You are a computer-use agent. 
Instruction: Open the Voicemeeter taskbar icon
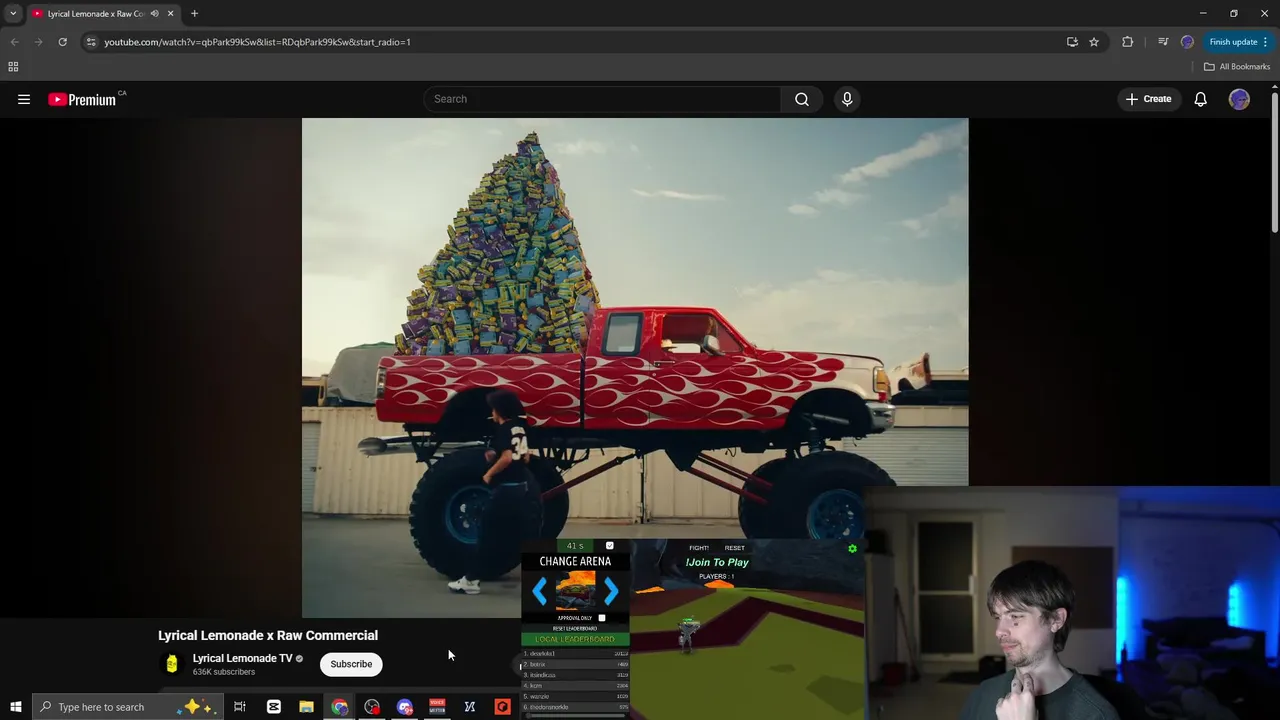click(x=437, y=707)
